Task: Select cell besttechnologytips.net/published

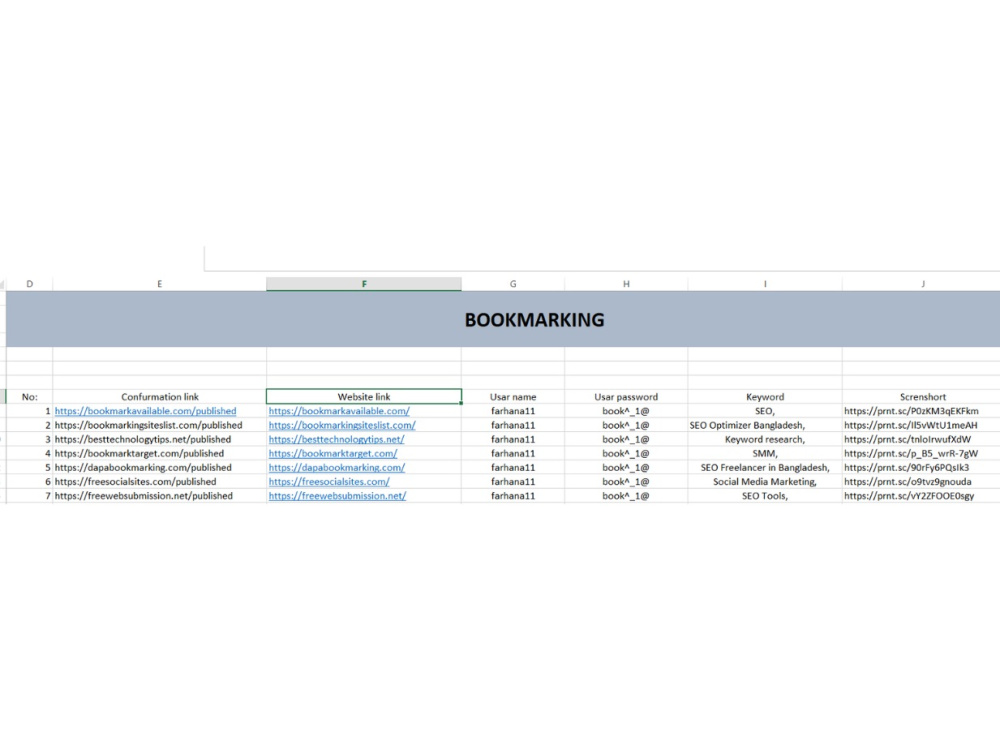Action: [159, 439]
